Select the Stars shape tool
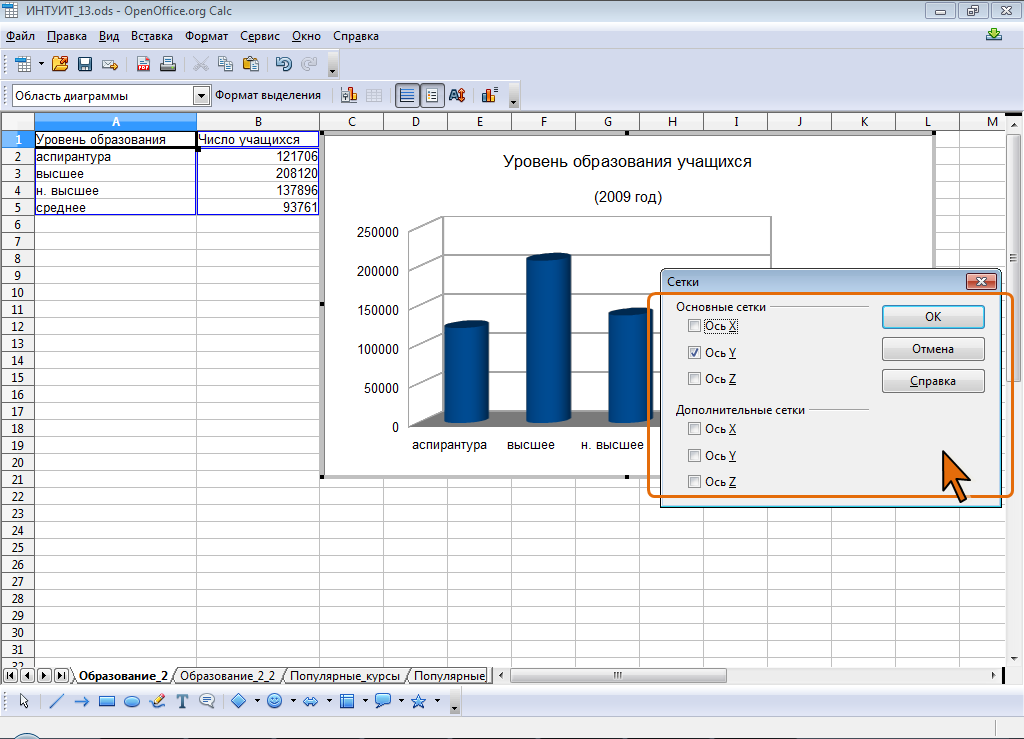The image size is (1024, 739). (419, 701)
